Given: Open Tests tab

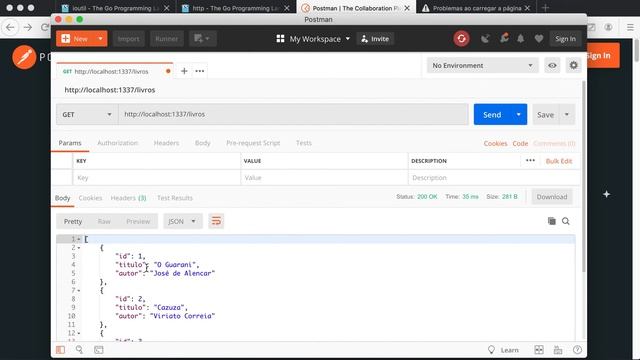Looking at the screenshot, I should click(x=304, y=143).
